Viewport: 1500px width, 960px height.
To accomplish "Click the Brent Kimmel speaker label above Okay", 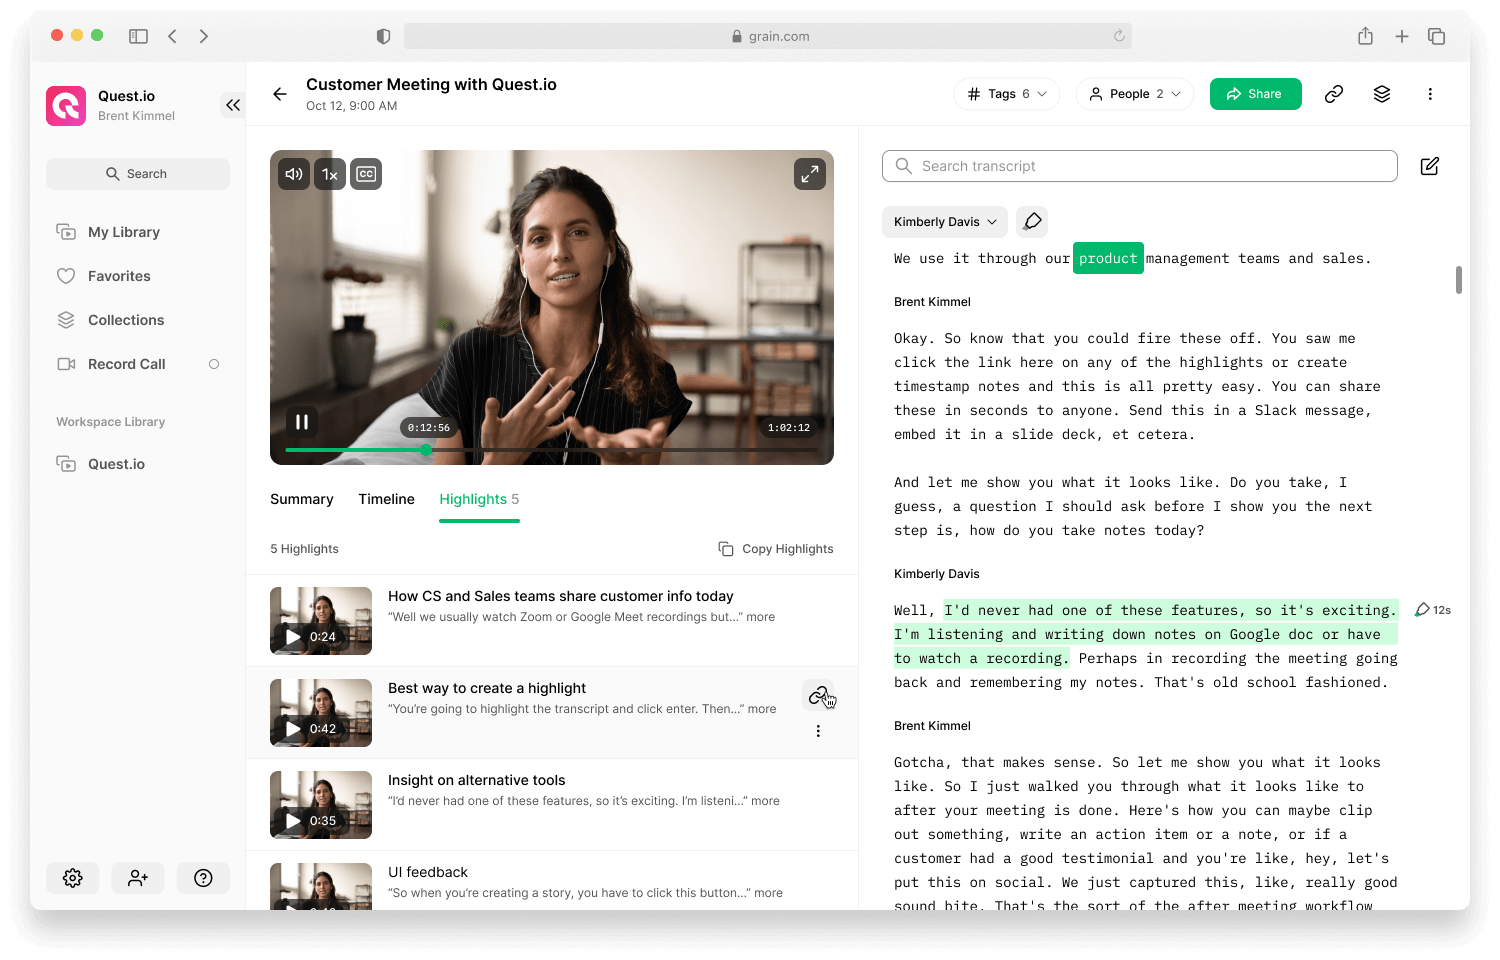I will [x=932, y=302].
